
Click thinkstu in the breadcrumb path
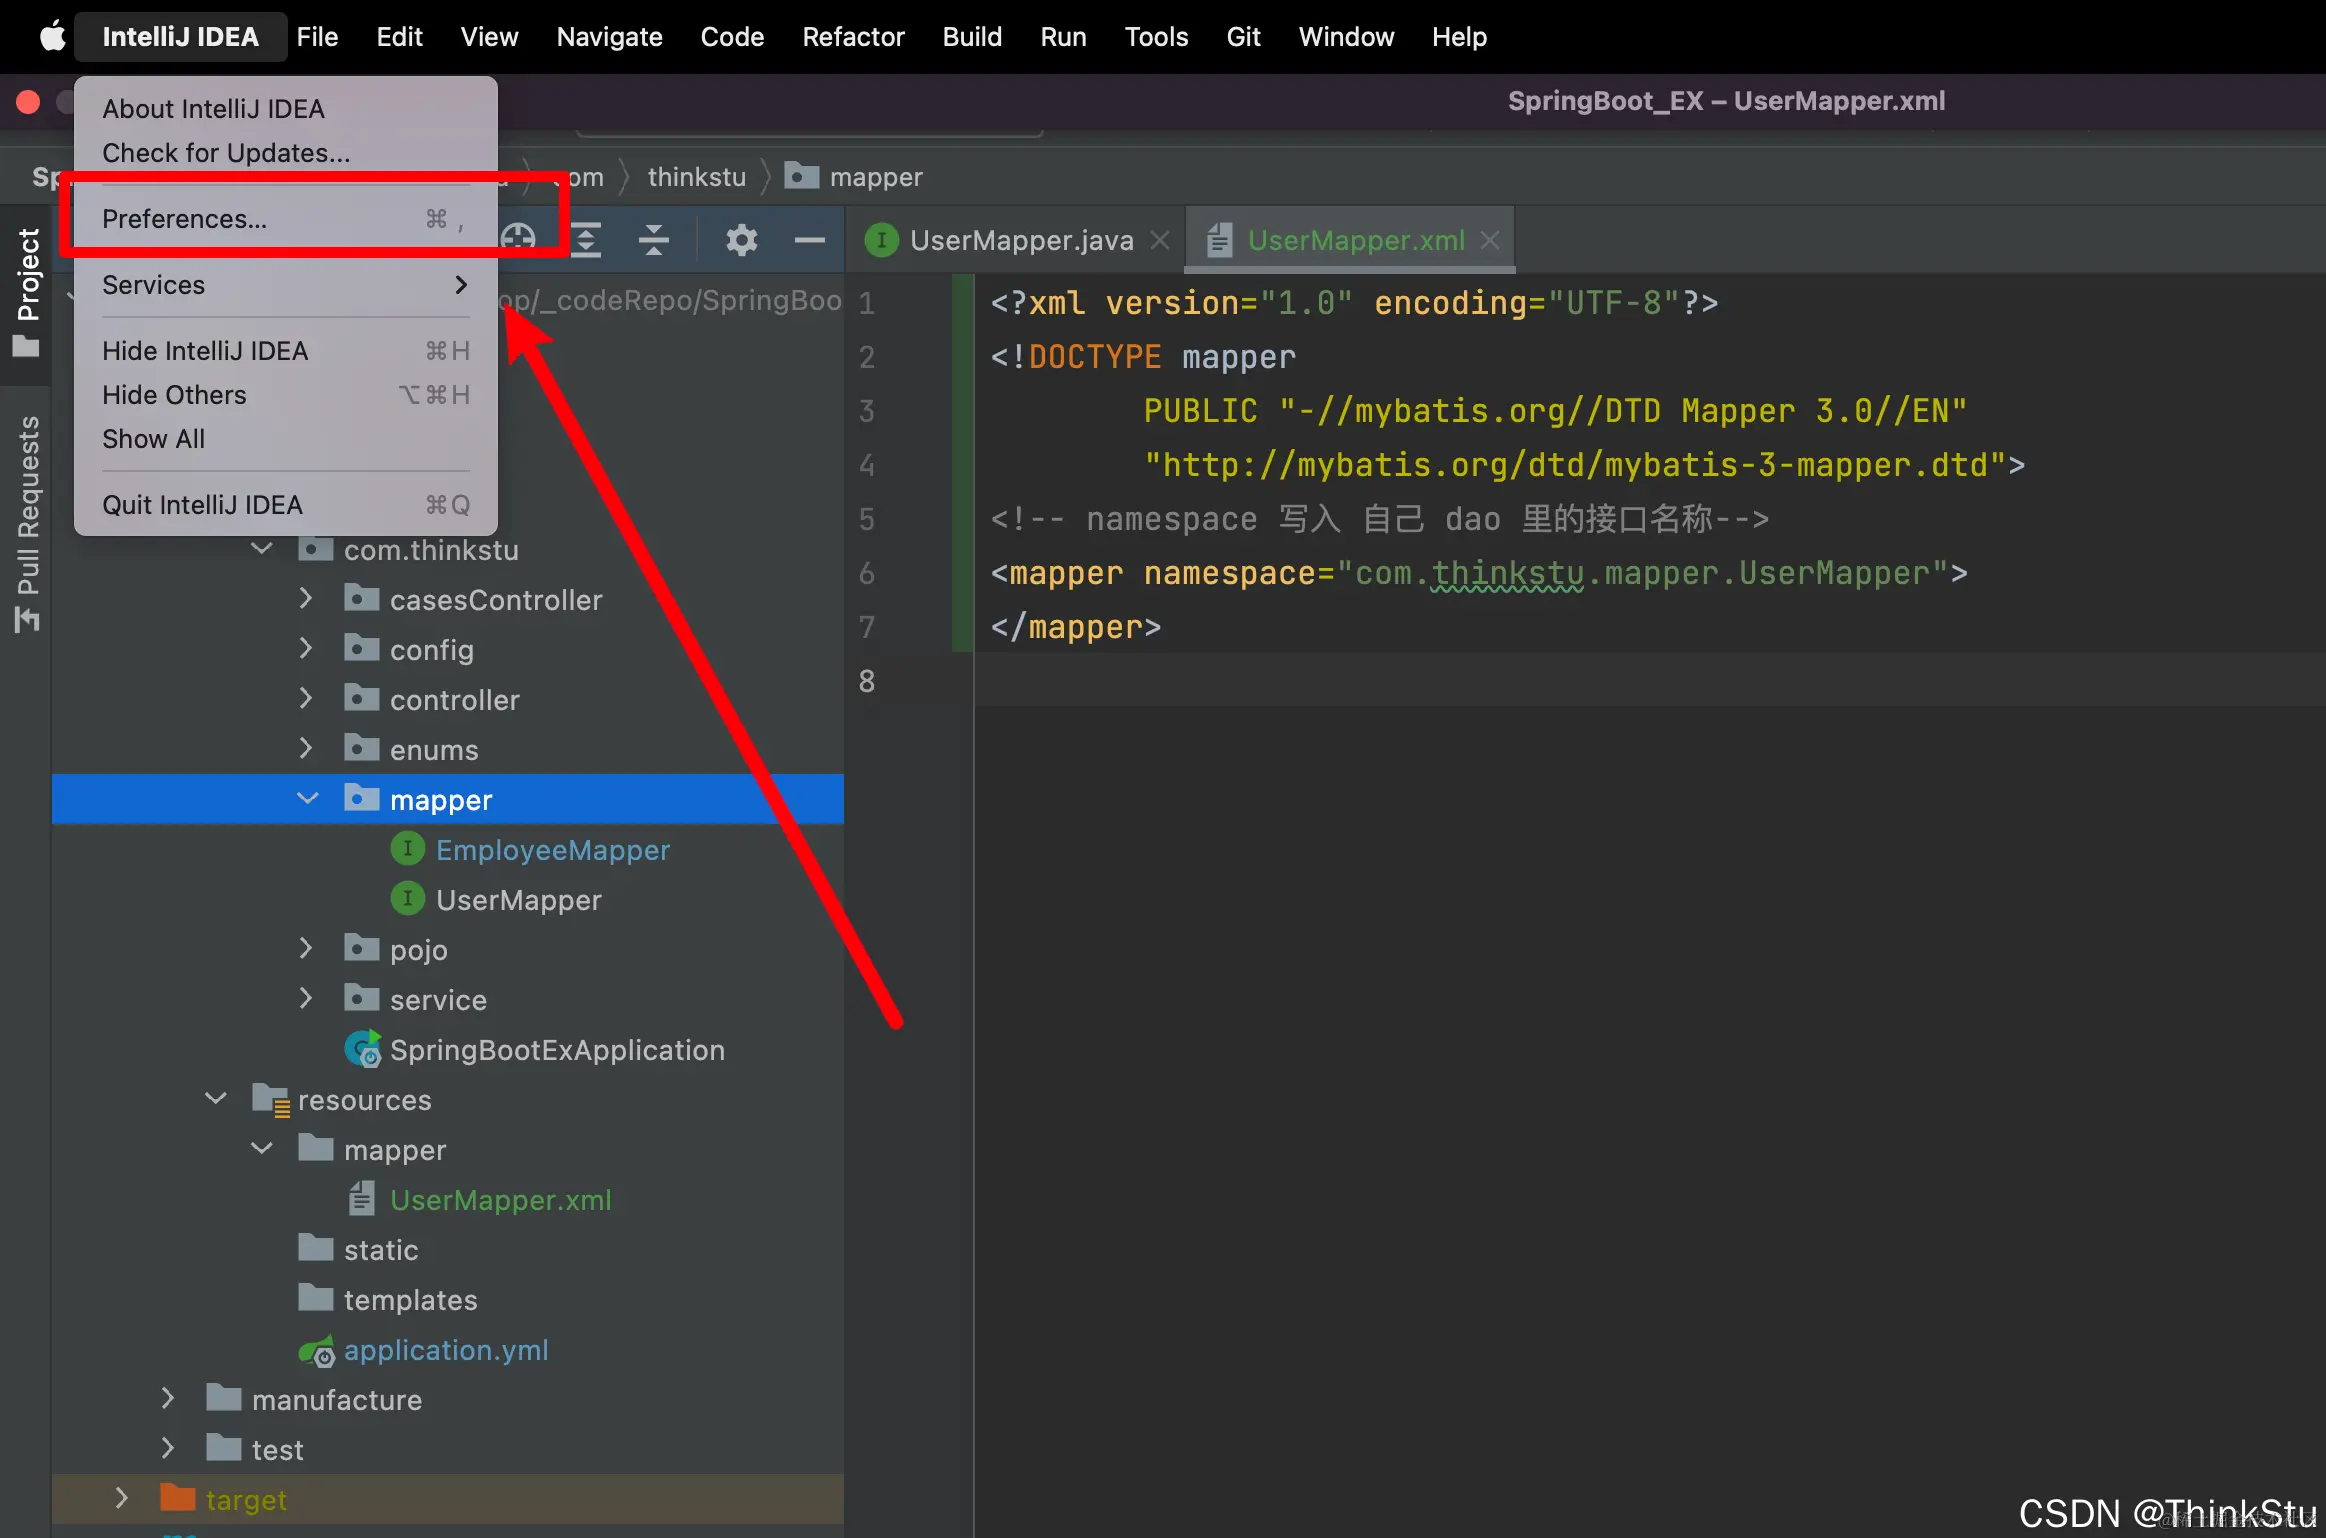696,177
